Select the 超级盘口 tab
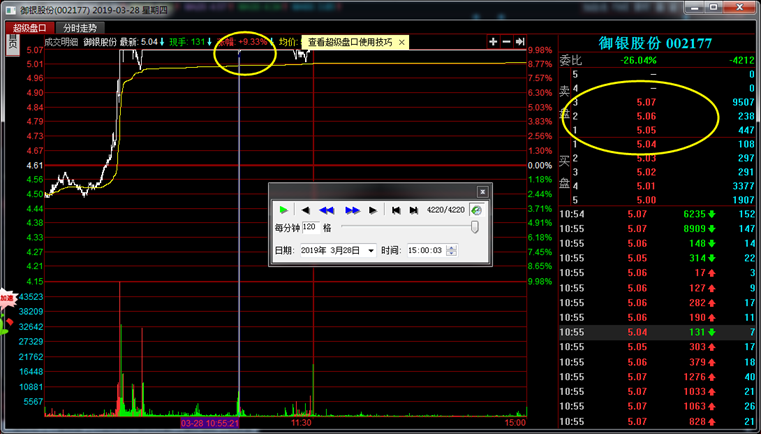This screenshot has width=761, height=434. pos(29,28)
